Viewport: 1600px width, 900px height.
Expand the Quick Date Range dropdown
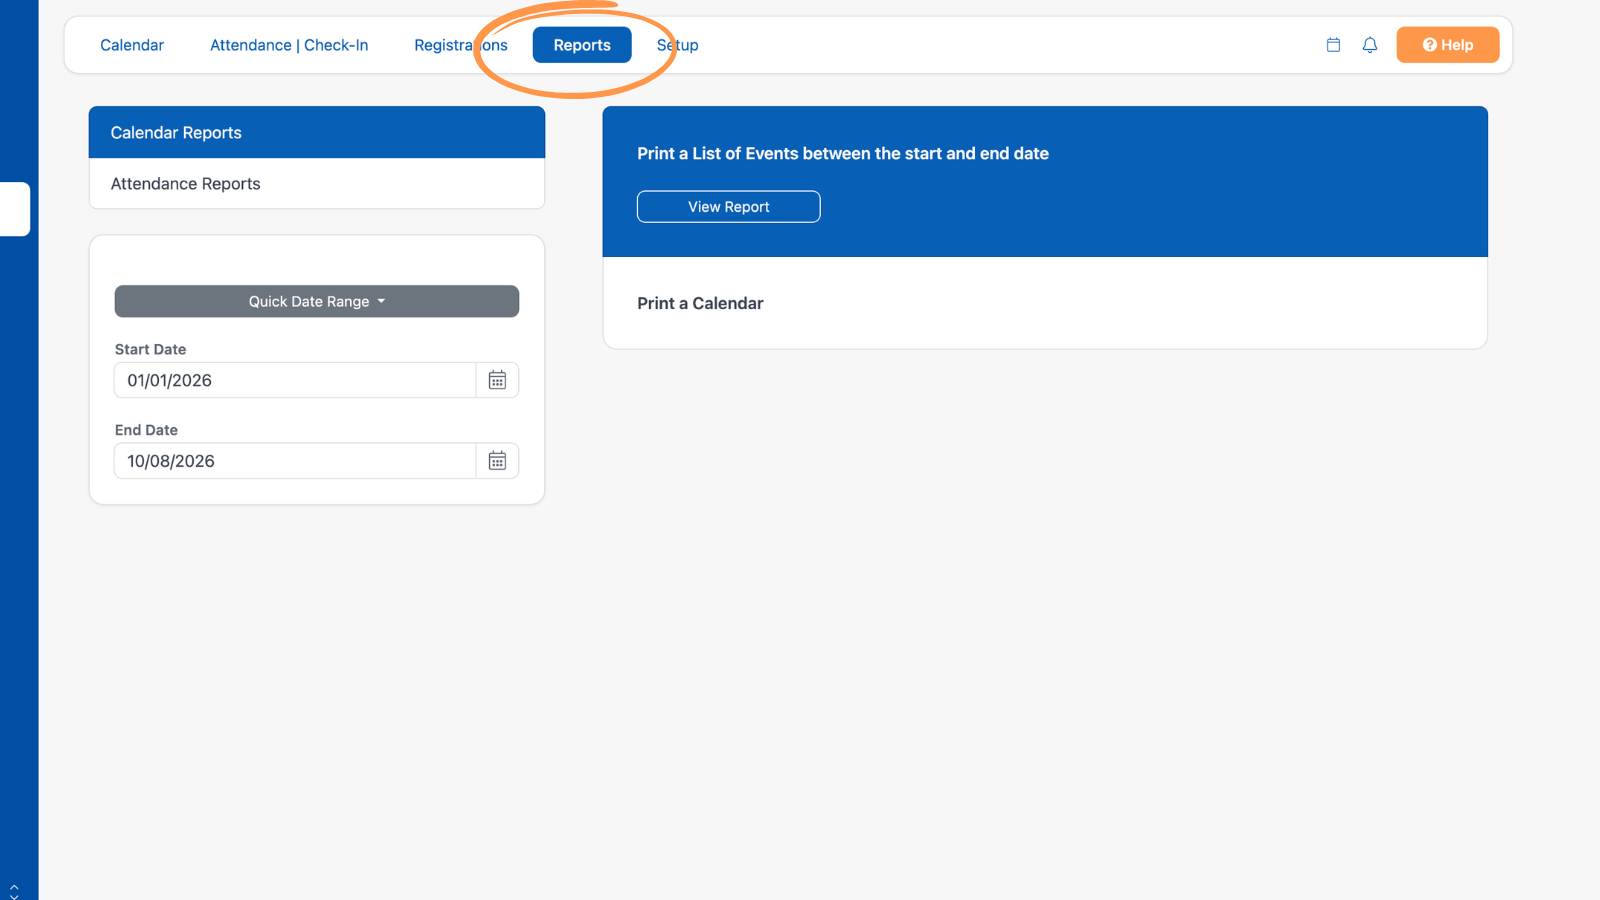pos(317,301)
